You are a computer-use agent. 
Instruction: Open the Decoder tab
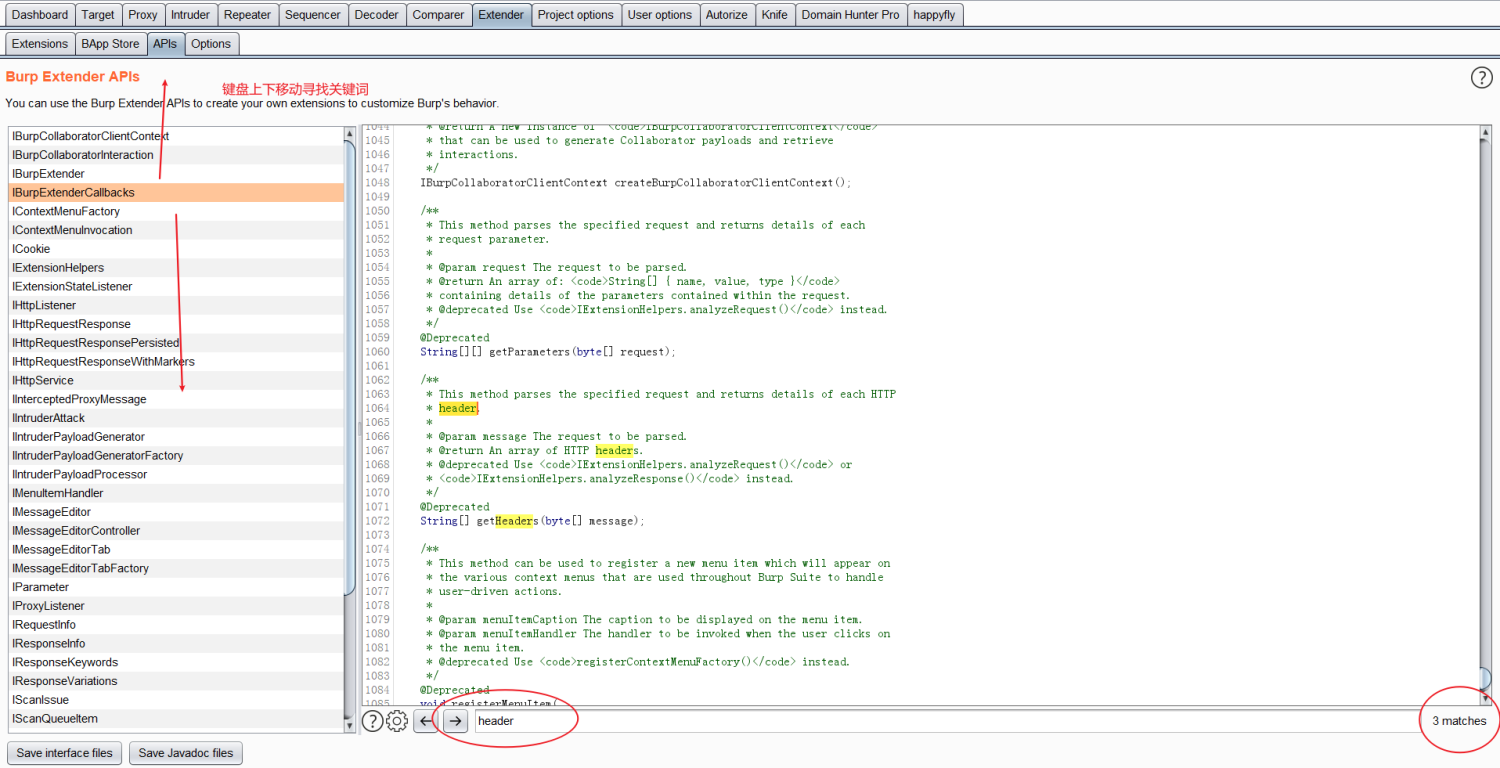click(377, 15)
